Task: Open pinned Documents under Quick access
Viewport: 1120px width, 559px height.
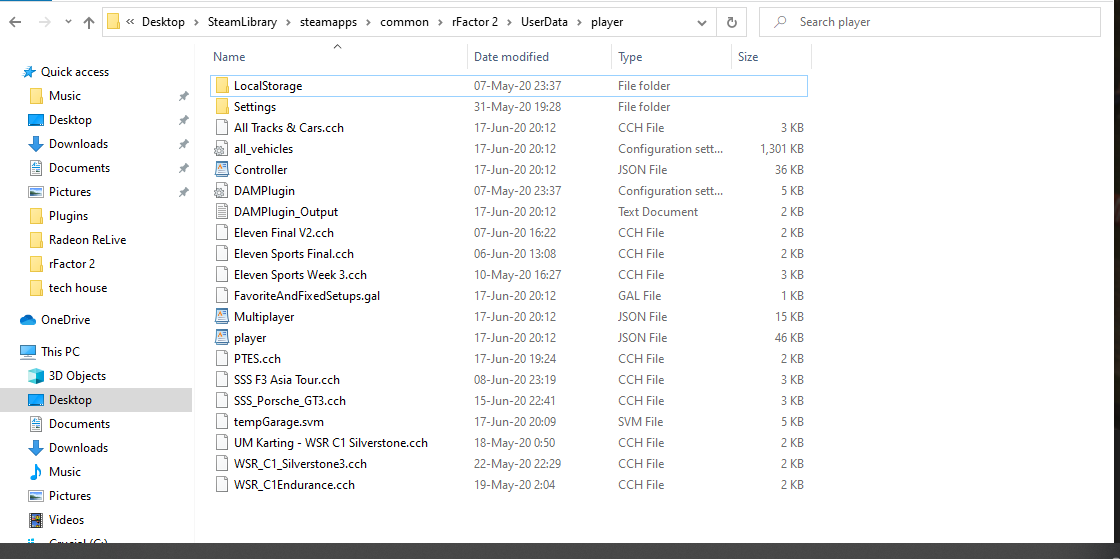Action: [79, 168]
